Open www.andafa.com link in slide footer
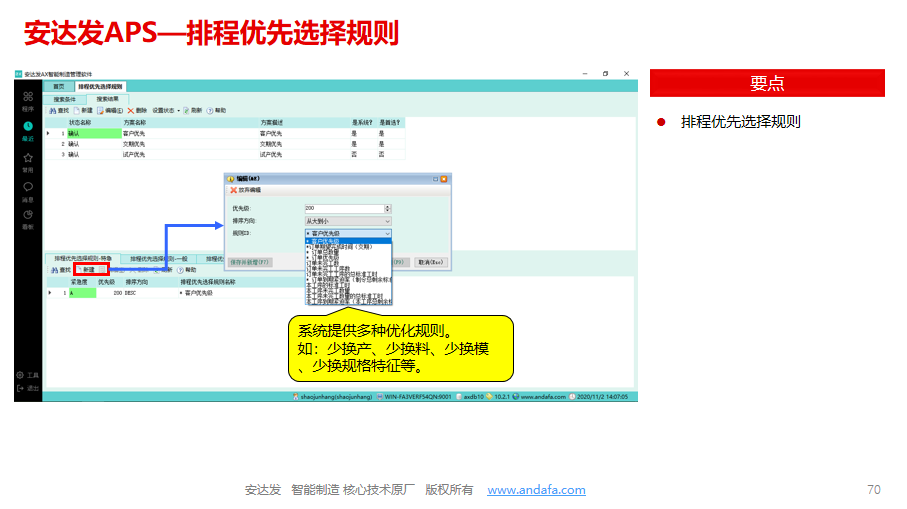 click(x=536, y=490)
